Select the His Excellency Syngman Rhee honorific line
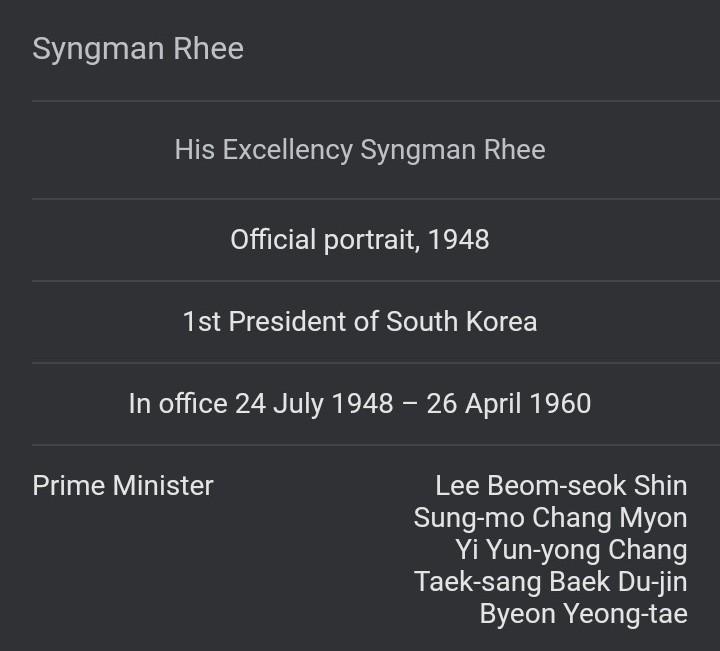 (x=359, y=150)
